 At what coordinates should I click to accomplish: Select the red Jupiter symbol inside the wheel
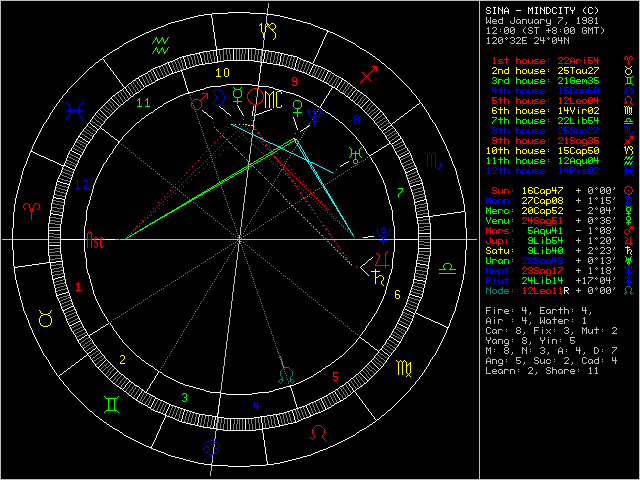click(x=382, y=260)
